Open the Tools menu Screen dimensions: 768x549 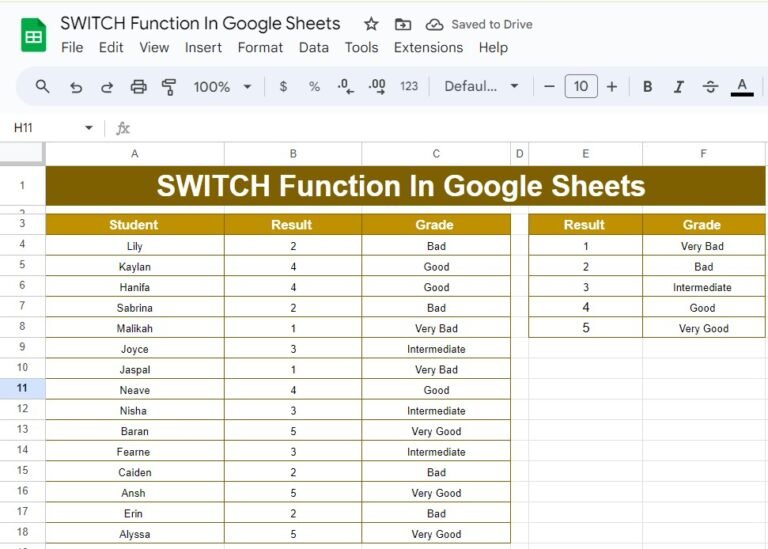[361, 48]
